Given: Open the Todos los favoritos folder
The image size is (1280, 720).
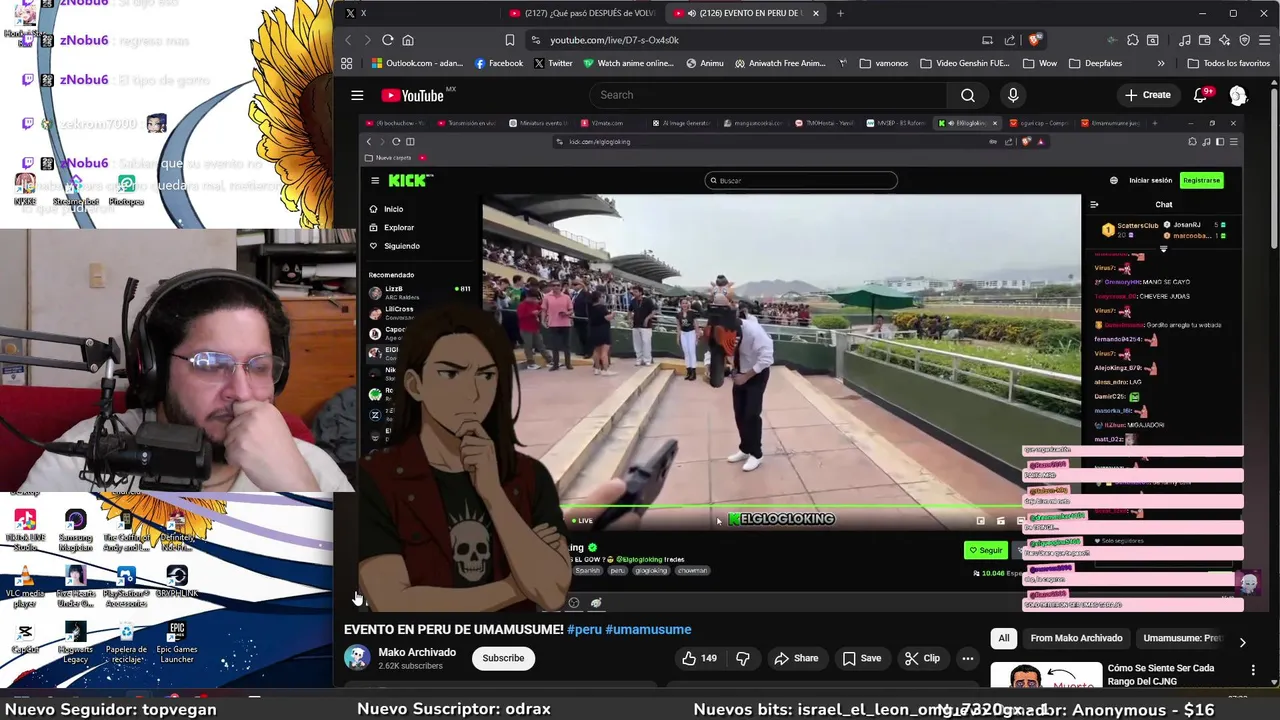Looking at the screenshot, I should [x=1228, y=63].
